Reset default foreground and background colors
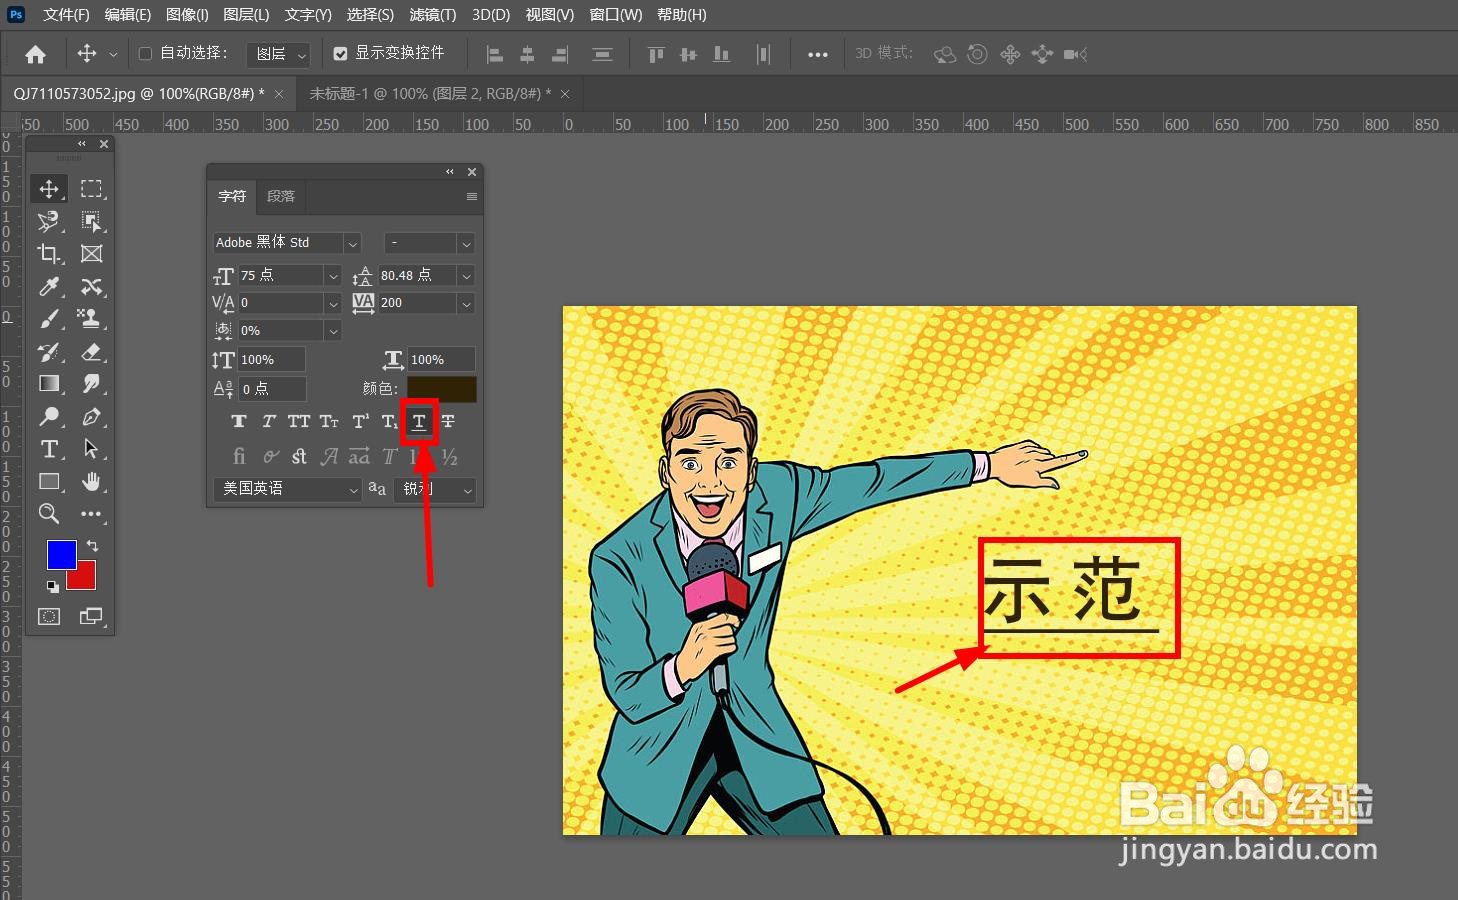Image resolution: width=1458 pixels, height=900 pixels. (52, 587)
